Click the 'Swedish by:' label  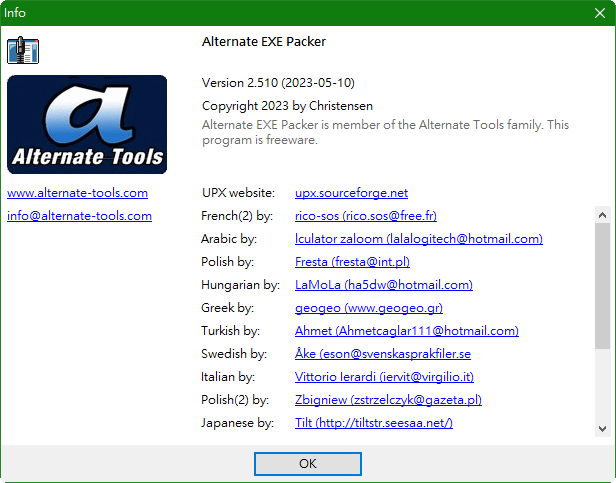pyautogui.click(x=234, y=354)
